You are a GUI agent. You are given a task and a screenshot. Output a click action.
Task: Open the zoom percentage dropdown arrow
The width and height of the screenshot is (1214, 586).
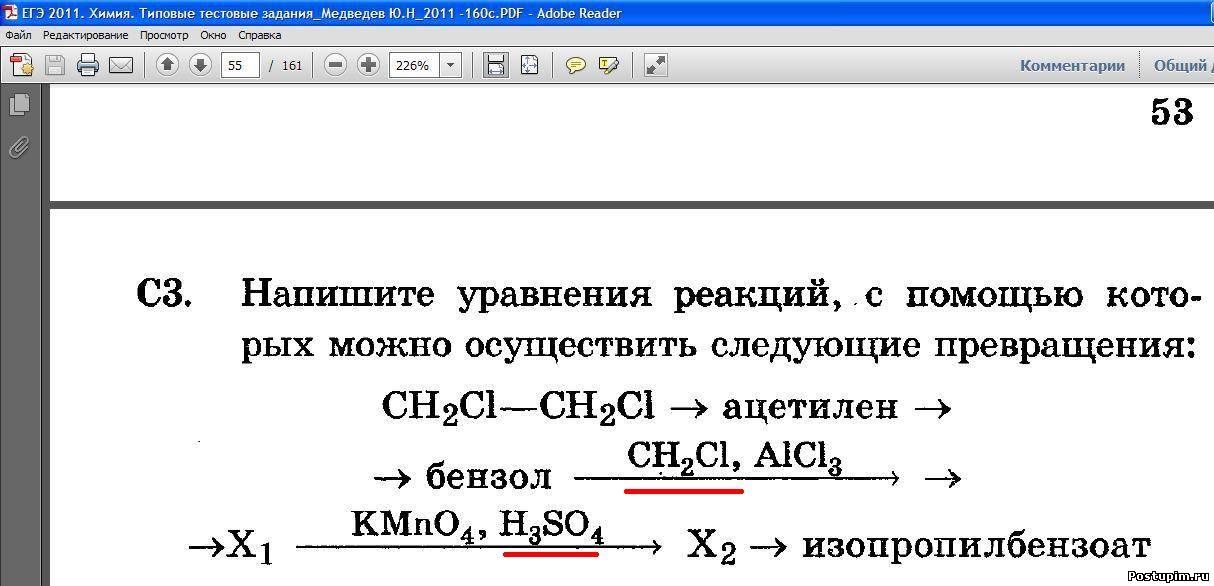click(x=451, y=65)
